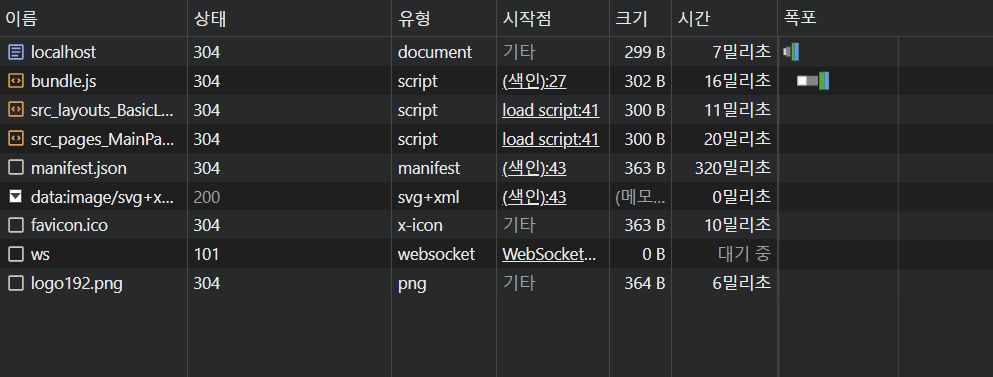Click the 폭포 waterfall column header
Image resolution: width=993 pixels, height=377 pixels.
[x=885, y=18]
